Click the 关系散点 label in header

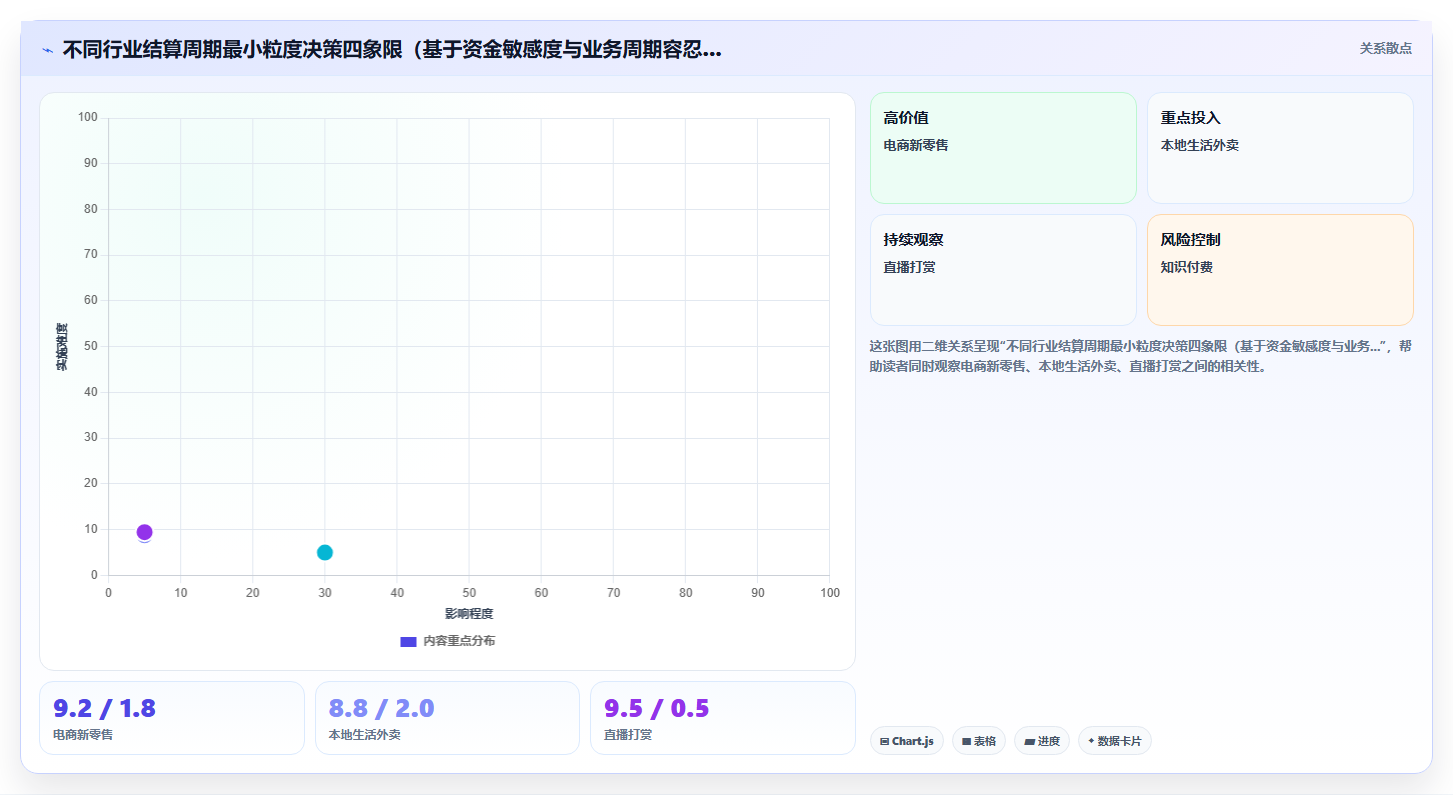click(x=1385, y=48)
